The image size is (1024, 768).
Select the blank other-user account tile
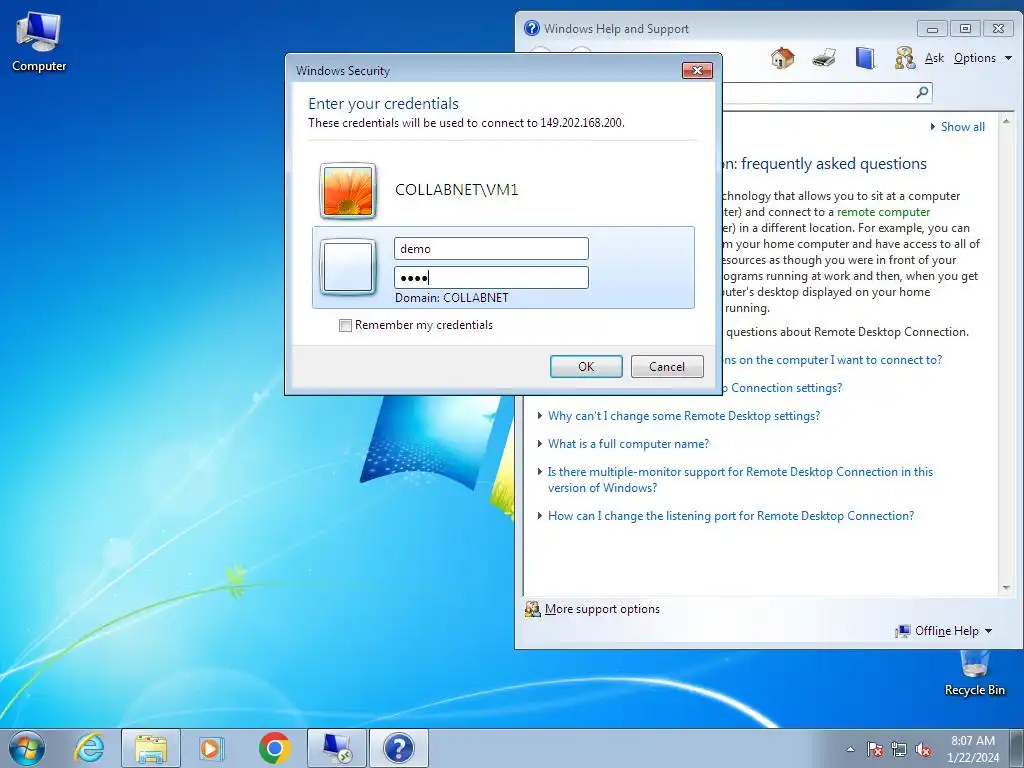click(347, 267)
